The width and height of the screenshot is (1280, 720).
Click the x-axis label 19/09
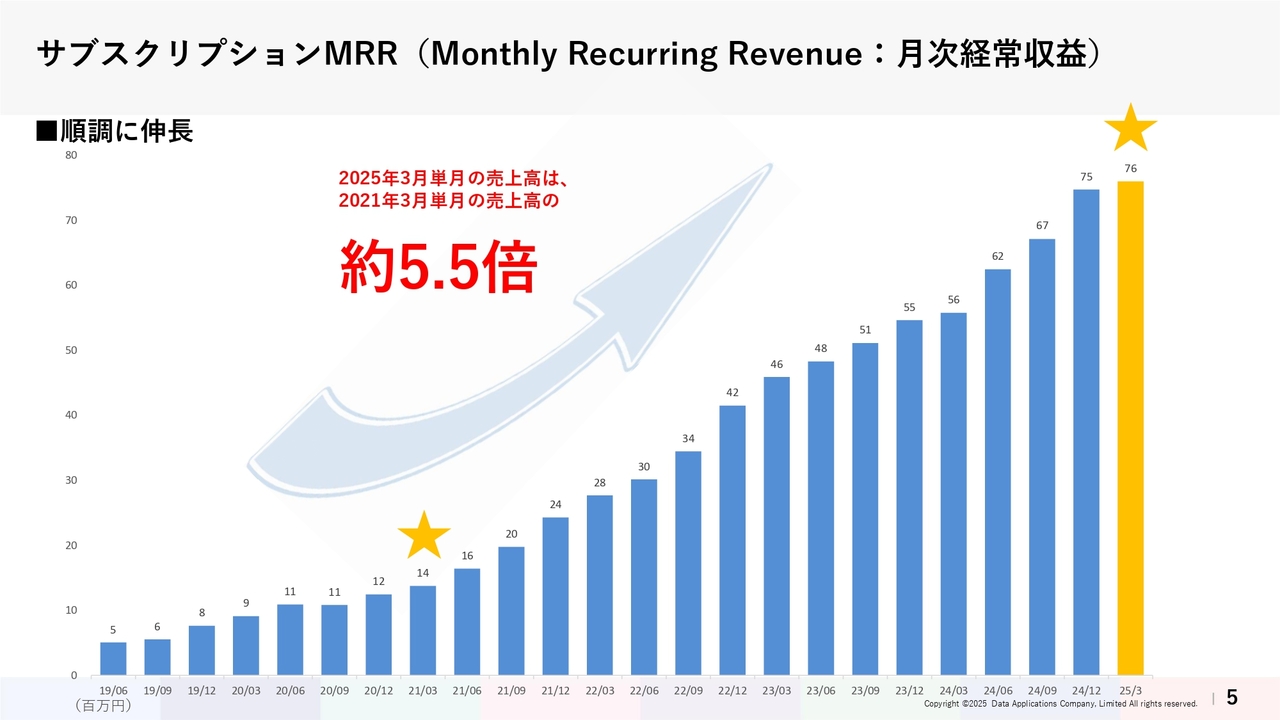click(157, 689)
